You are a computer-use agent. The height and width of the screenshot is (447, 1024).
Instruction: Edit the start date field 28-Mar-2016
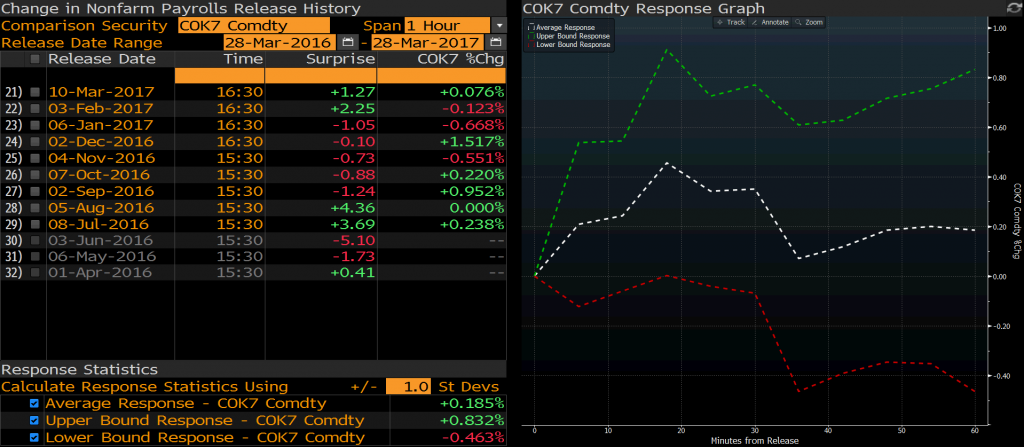coord(280,42)
